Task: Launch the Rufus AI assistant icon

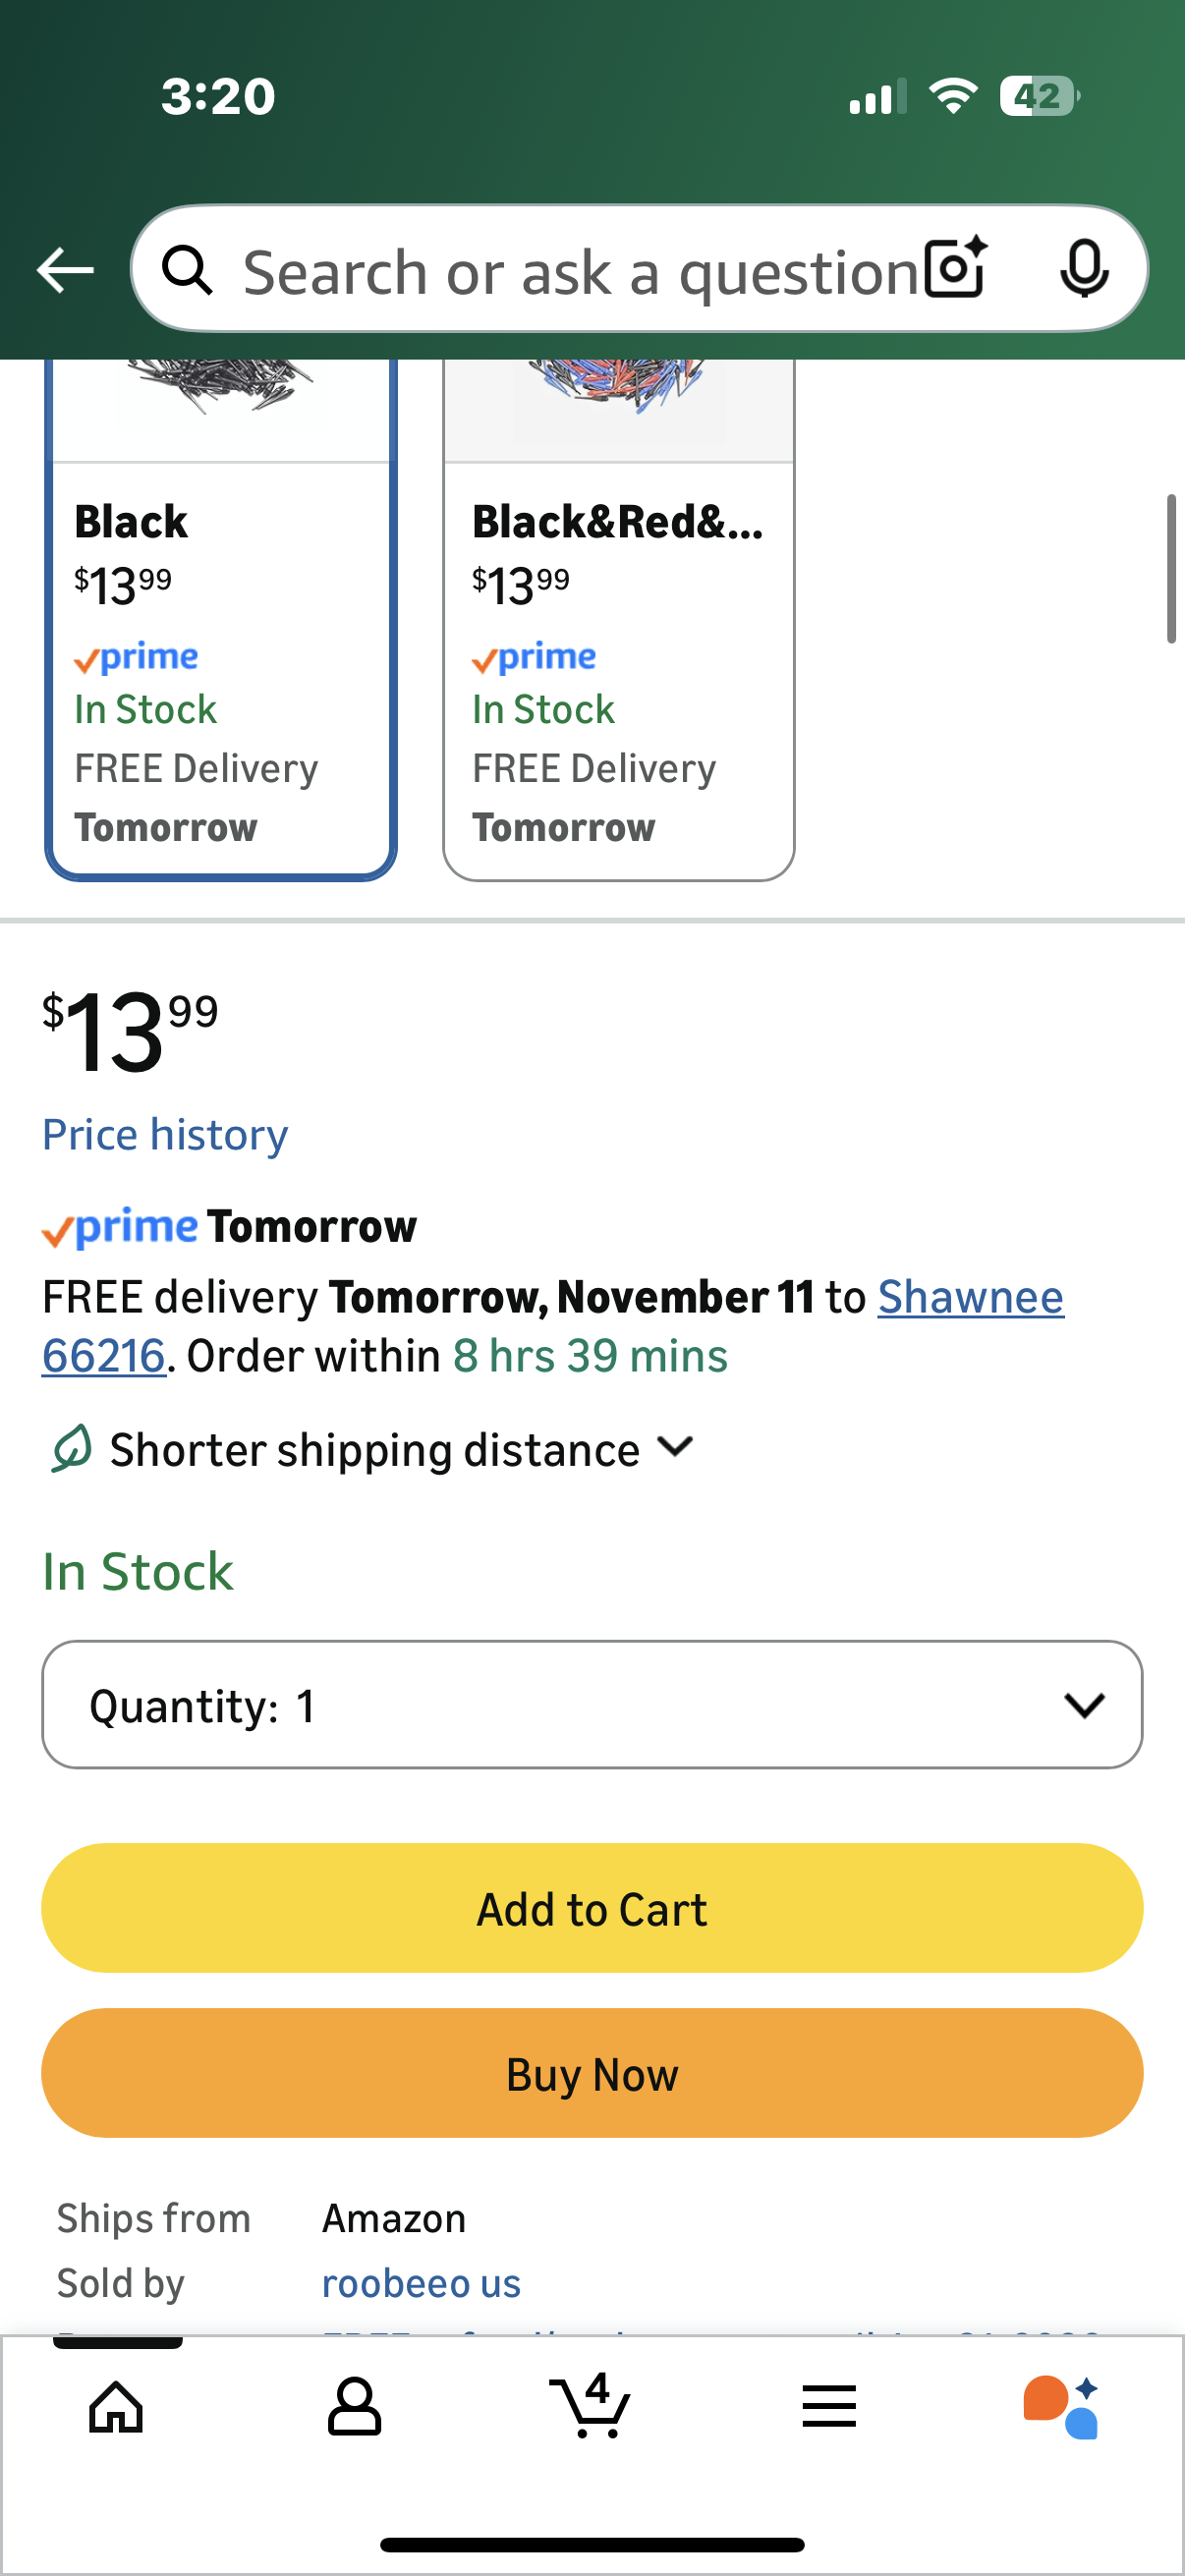Action: [1061, 2407]
